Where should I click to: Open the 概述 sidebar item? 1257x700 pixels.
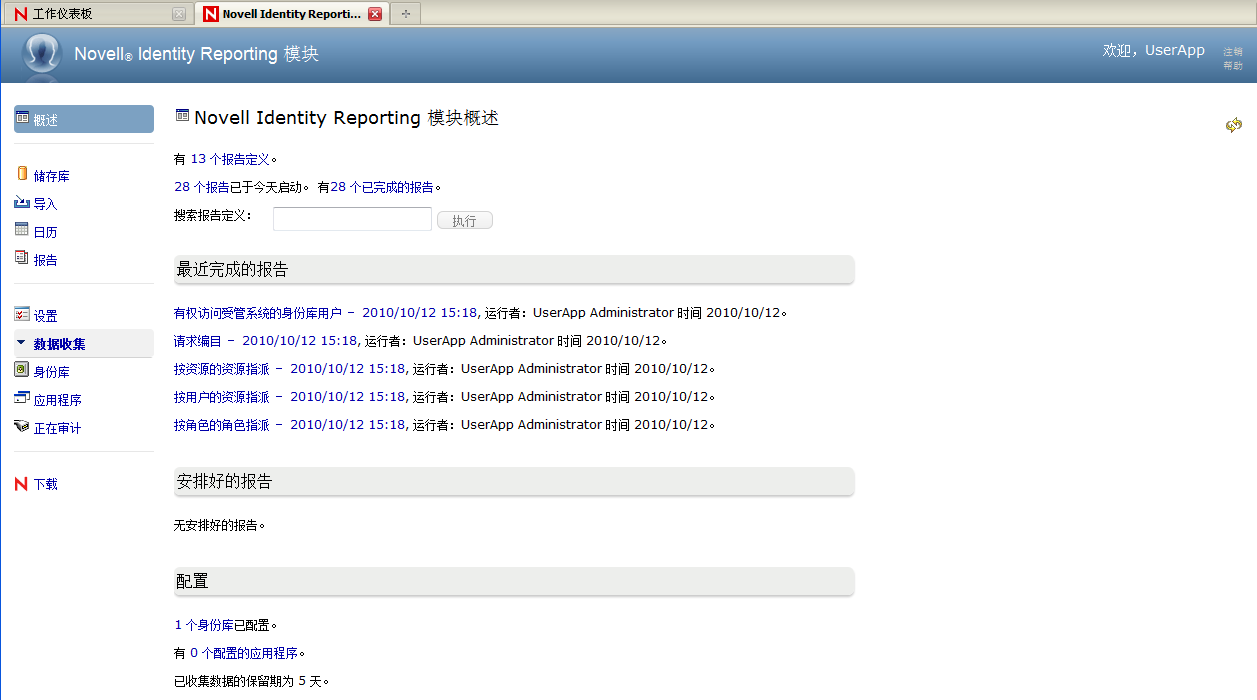84,119
